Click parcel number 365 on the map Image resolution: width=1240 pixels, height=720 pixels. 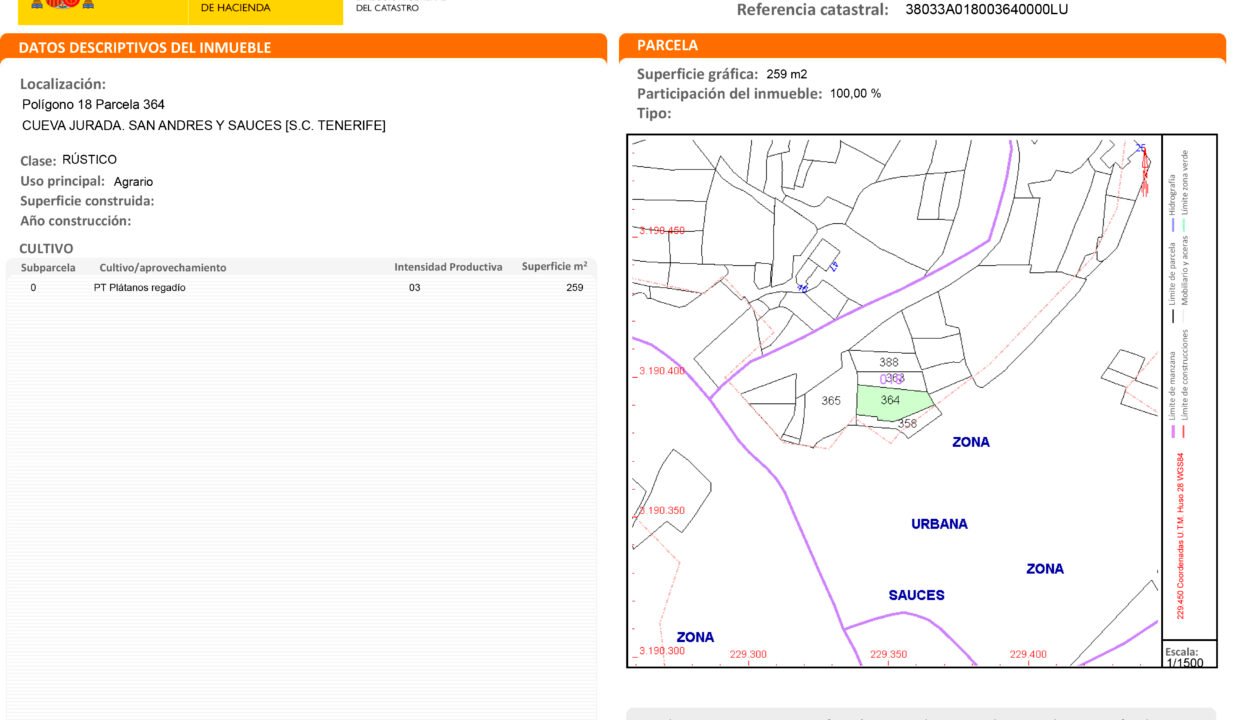[x=831, y=401]
